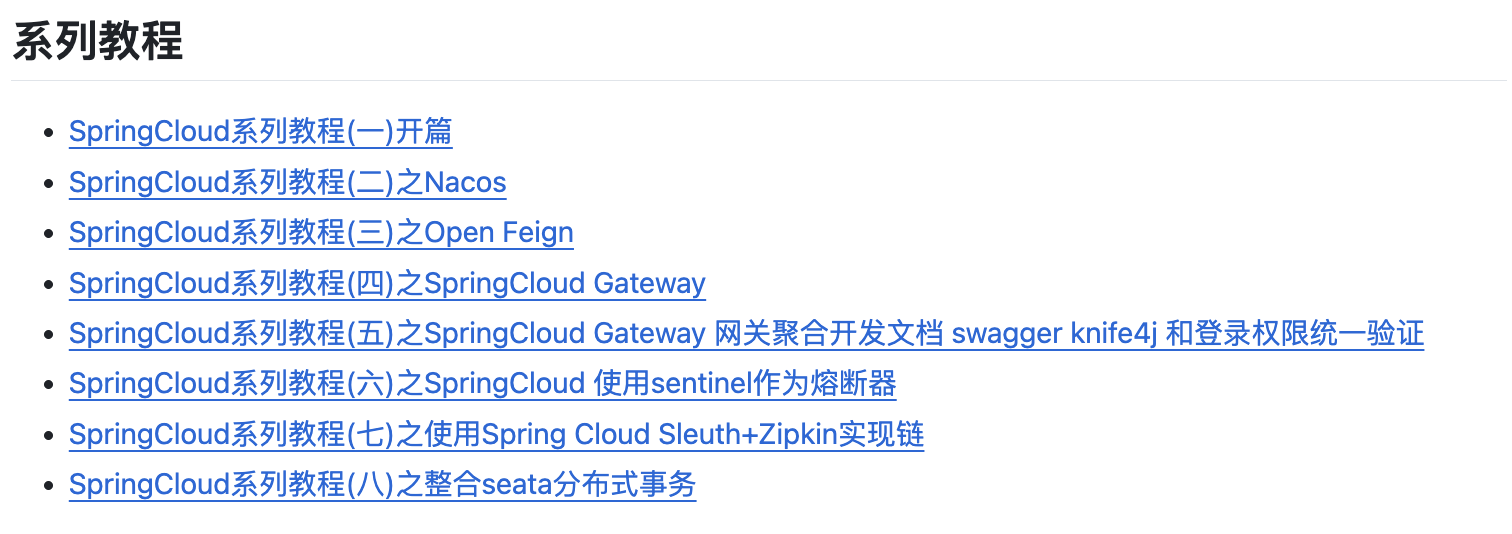
Task: Open SpringCloud系列教程(一)开篇 link
Action: (x=260, y=132)
